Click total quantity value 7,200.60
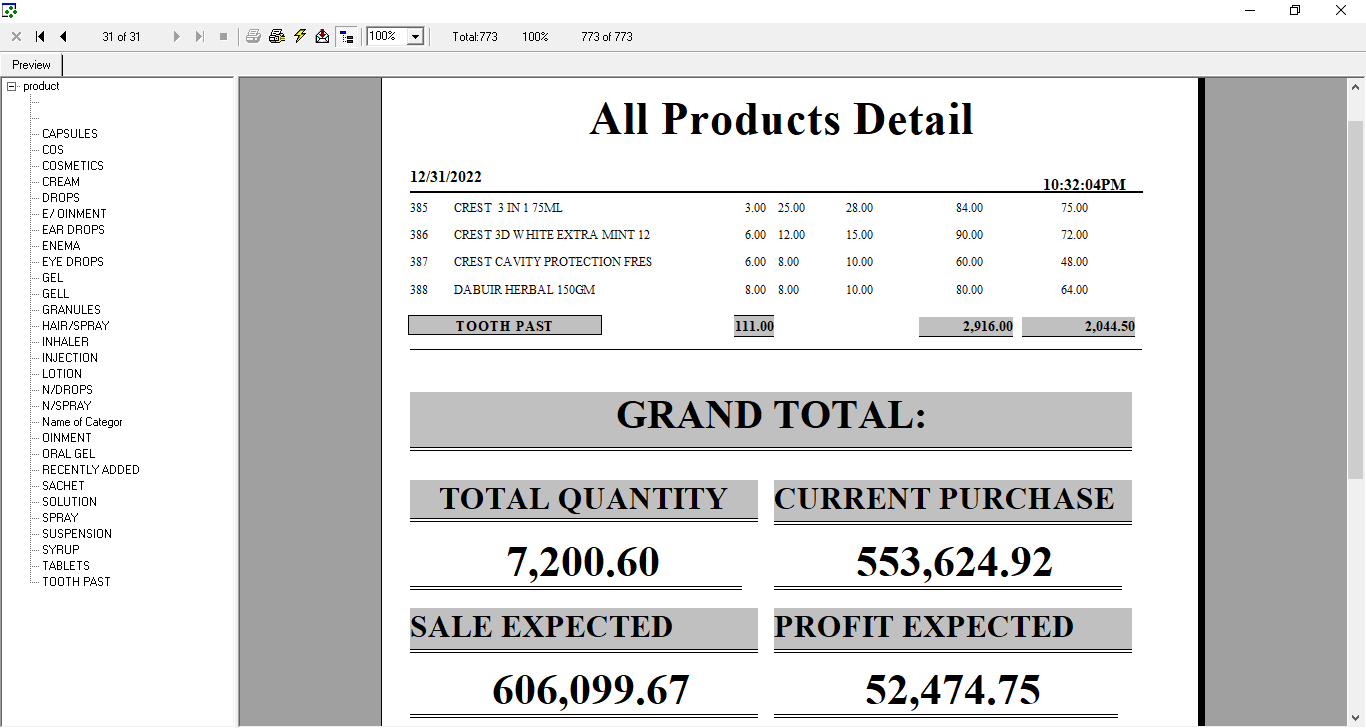Viewport: 1366px width, 728px height. click(x=583, y=562)
